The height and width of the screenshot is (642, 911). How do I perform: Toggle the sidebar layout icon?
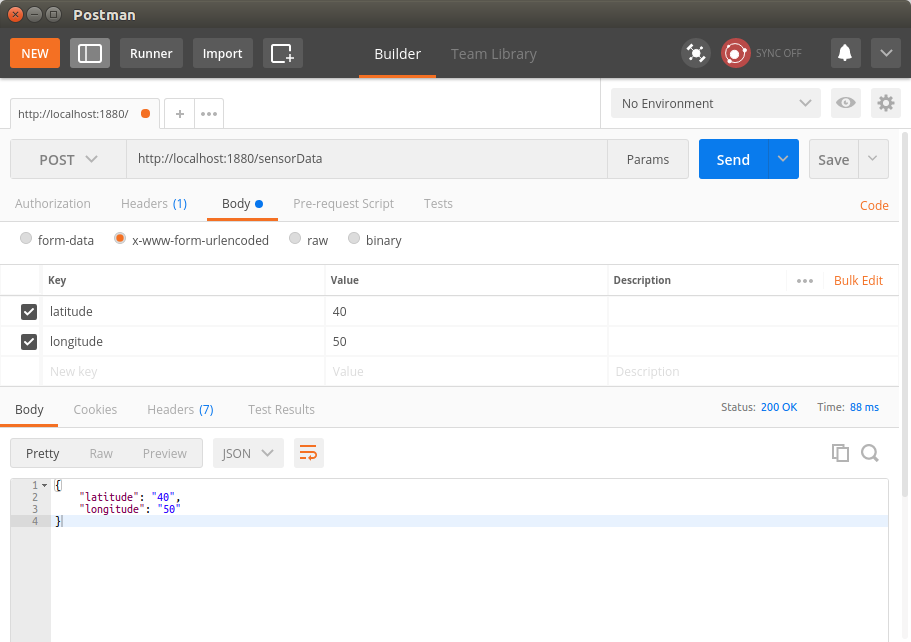90,53
